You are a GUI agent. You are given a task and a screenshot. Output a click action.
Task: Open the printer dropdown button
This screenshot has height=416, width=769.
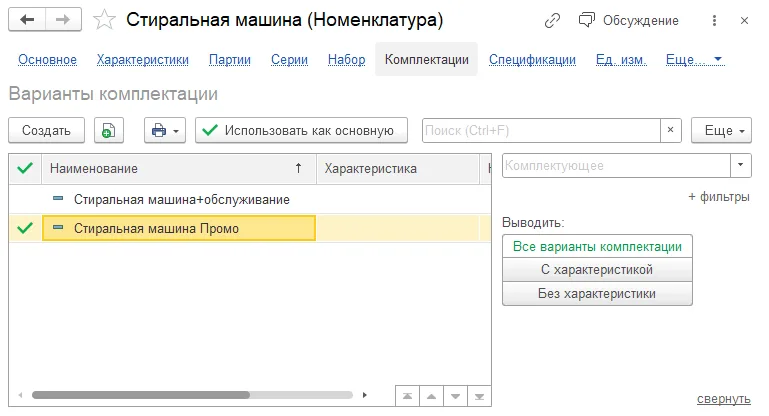click(x=165, y=130)
